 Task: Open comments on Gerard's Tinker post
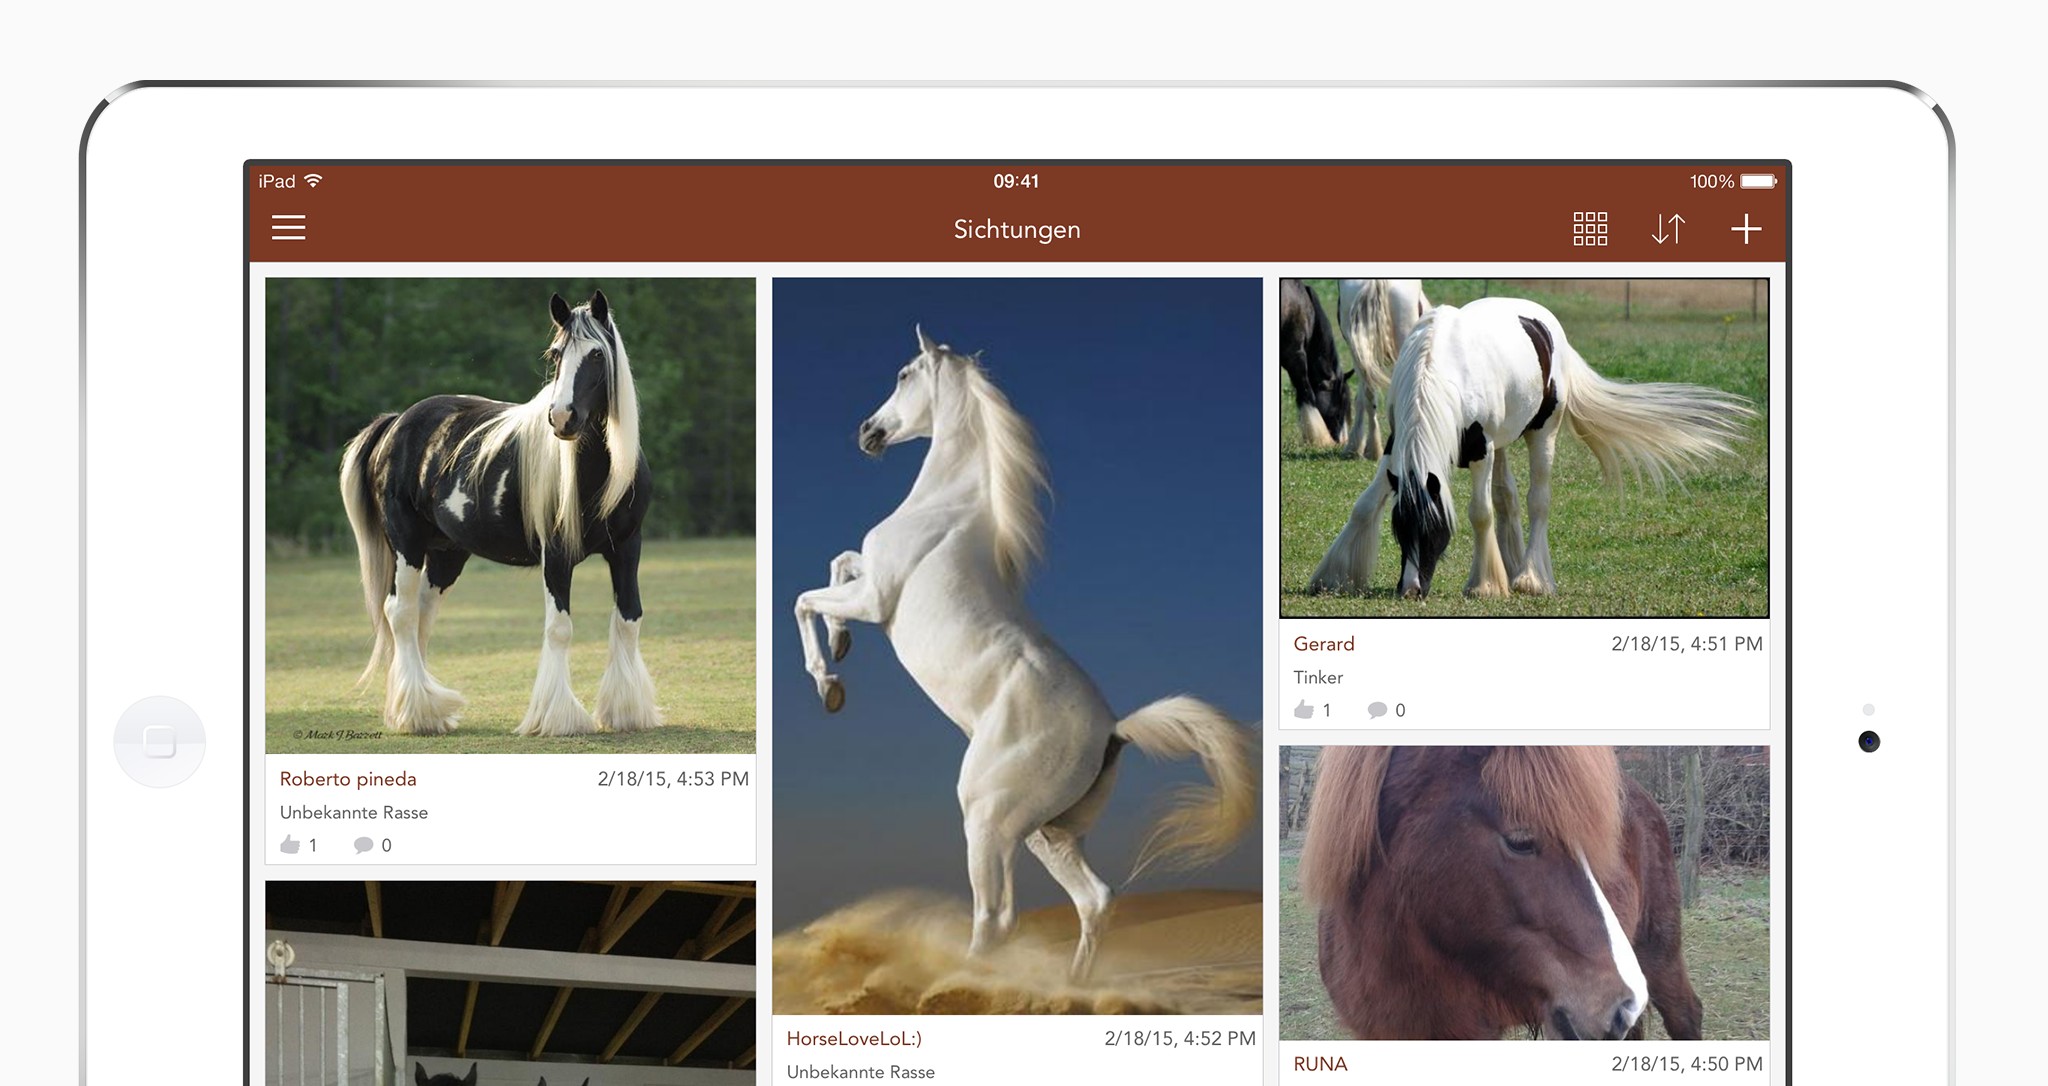pyautogui.click(x=1377, y=710)
